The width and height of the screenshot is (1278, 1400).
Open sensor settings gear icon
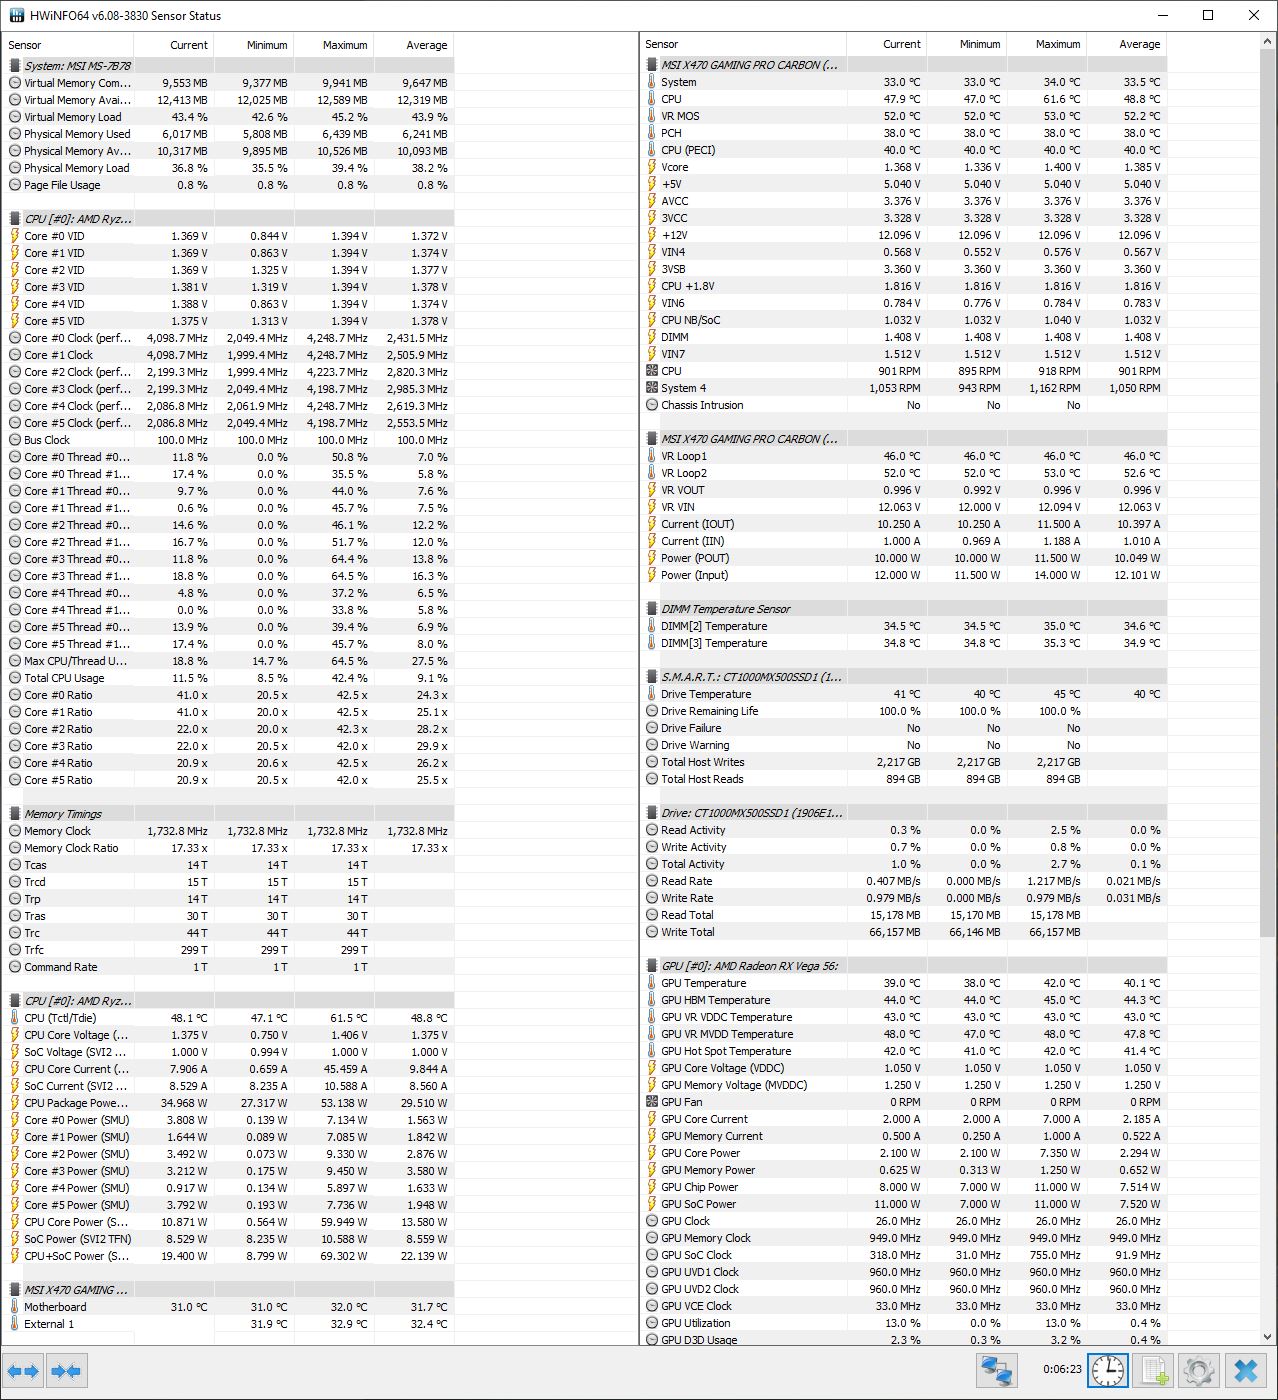pos(1199,1370)
